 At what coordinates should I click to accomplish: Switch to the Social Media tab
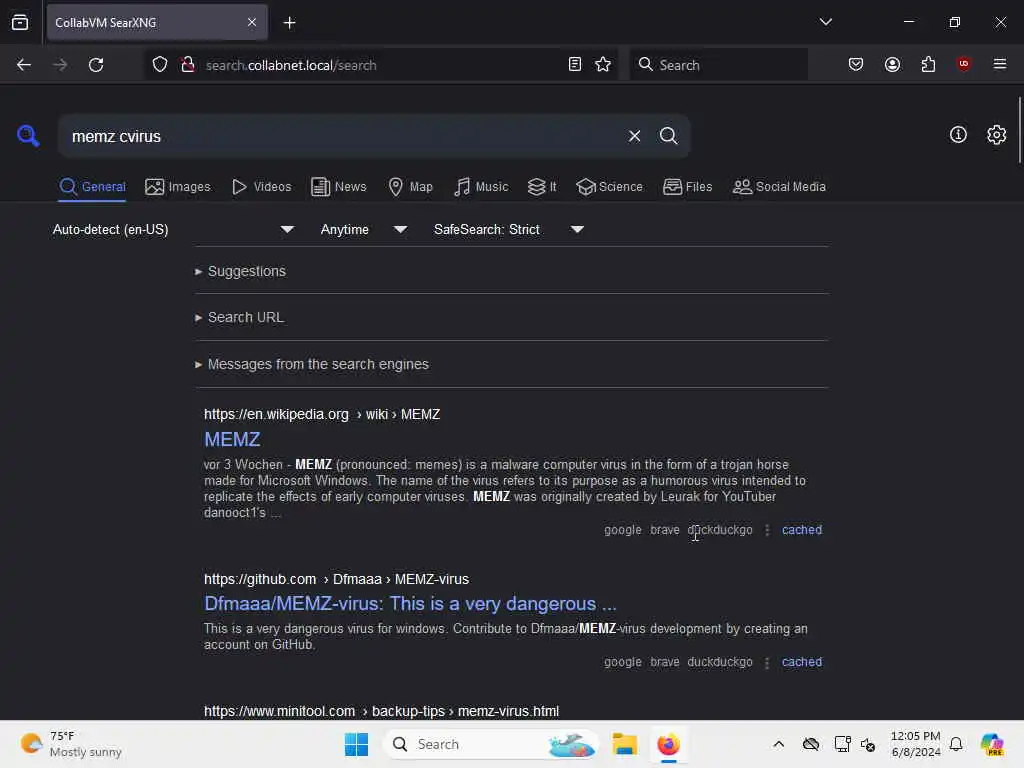click(779, 187)
